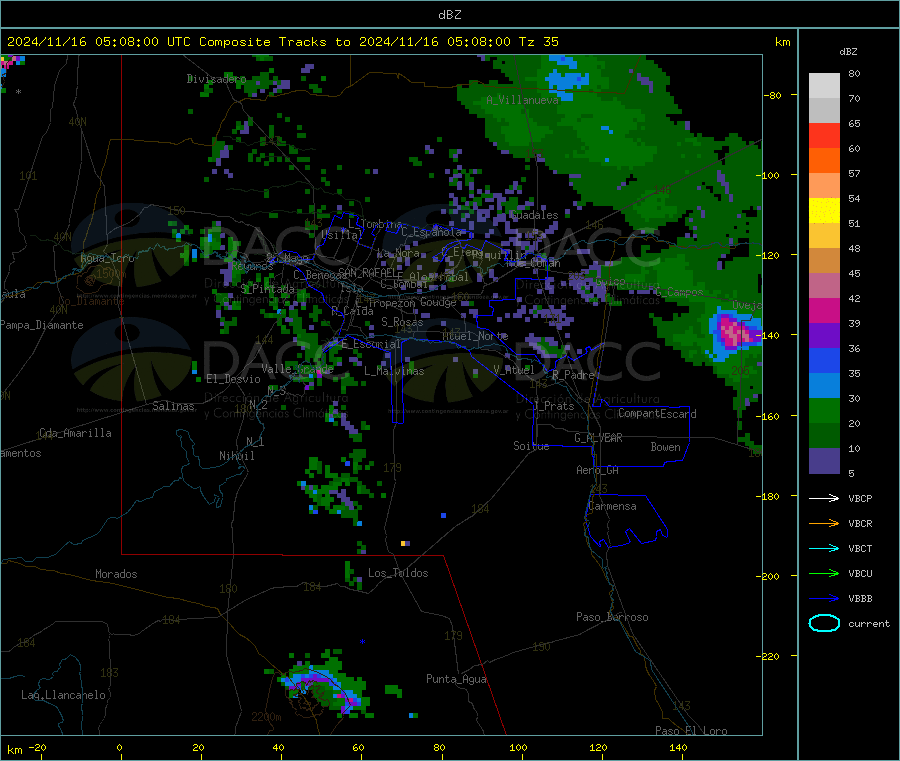This screenshot has height=761, width=900.
Task: Click the 'Guadales' map label
Action: 534,215
